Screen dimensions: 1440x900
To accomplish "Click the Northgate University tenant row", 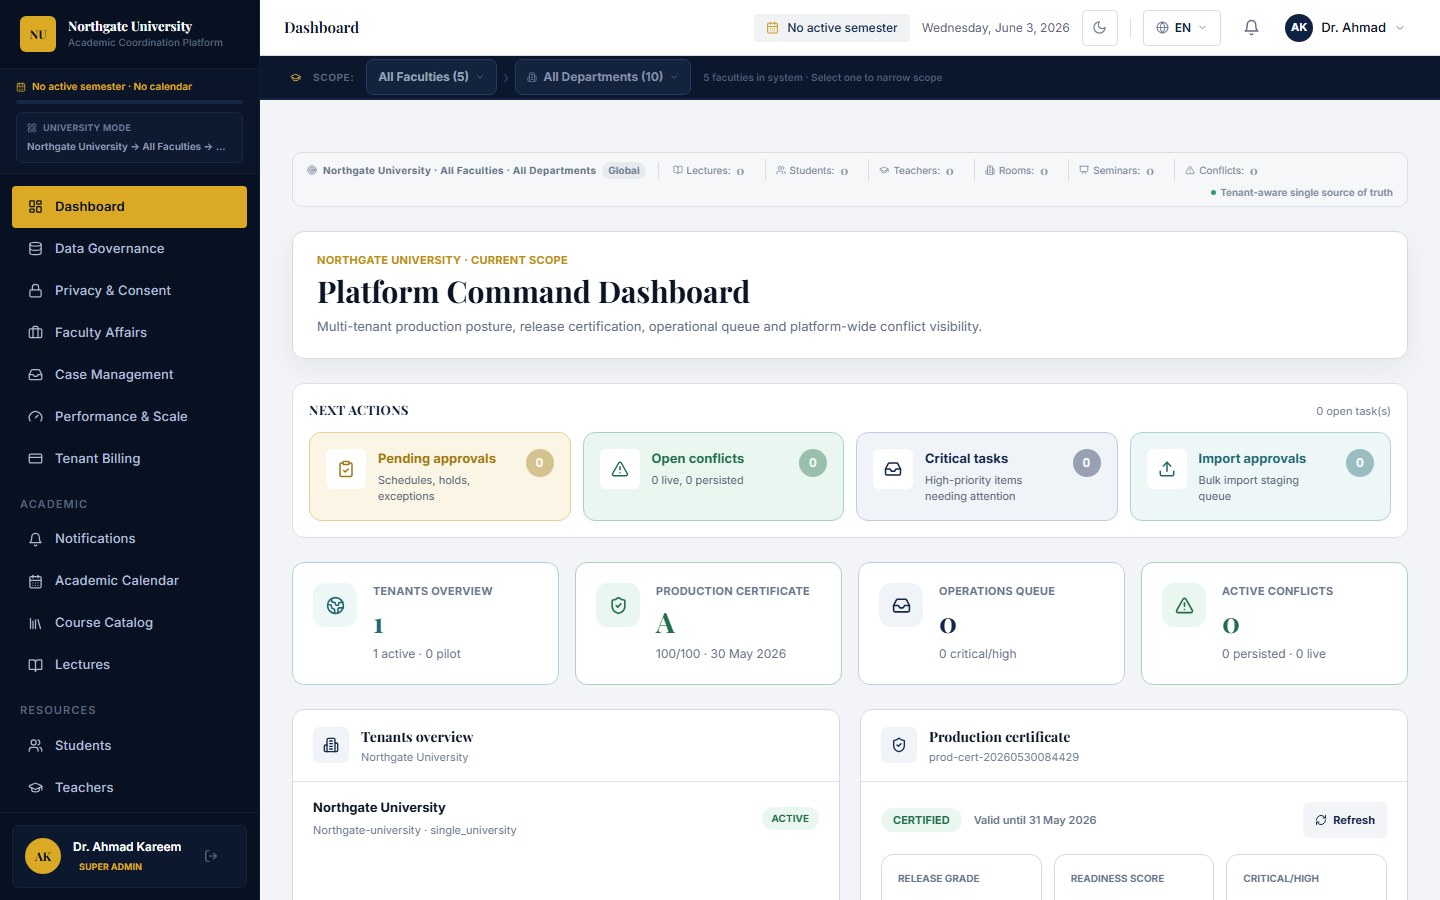I will pyautogui.click(x=566, y=818).
